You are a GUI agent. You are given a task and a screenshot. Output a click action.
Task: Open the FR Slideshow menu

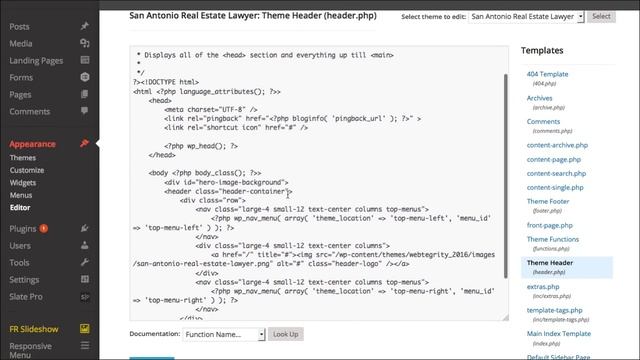(x=33, y=329)
